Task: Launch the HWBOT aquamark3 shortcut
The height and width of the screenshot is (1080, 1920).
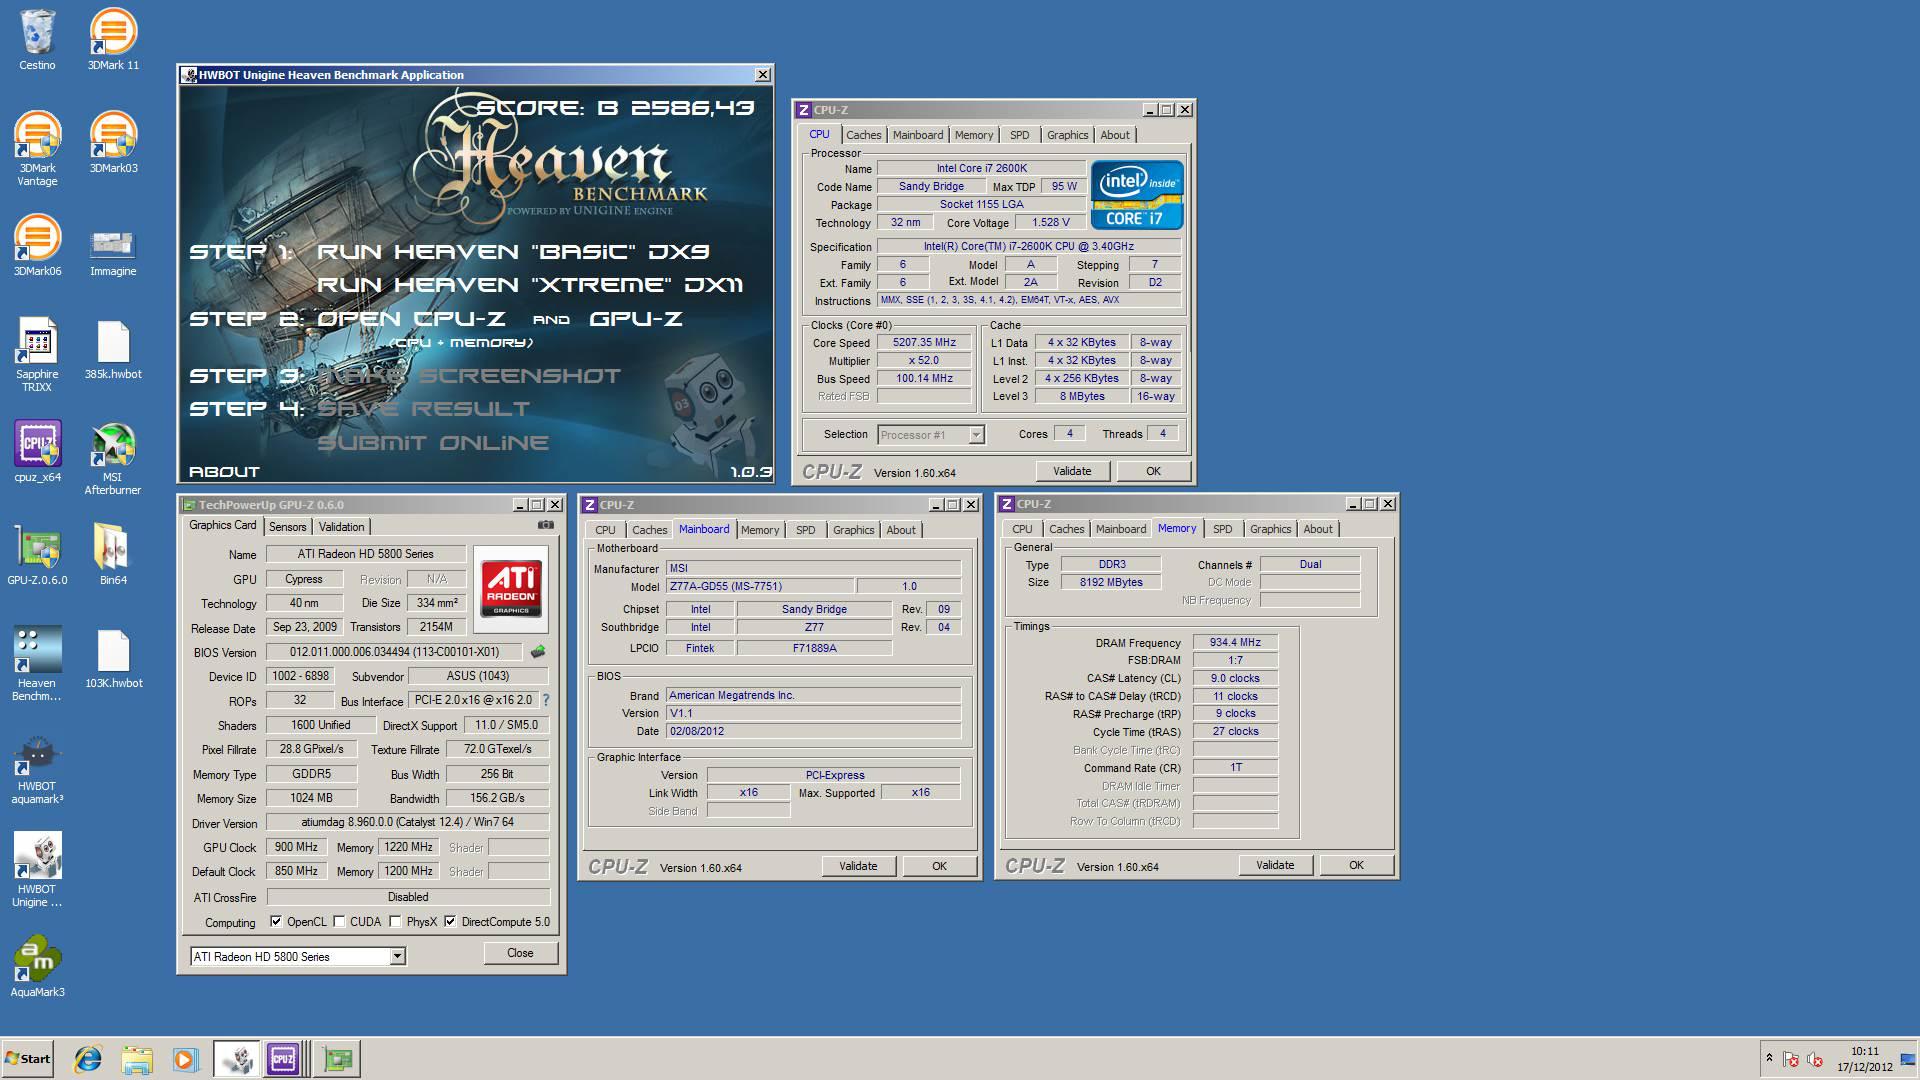Action: (x=37, y=767)
